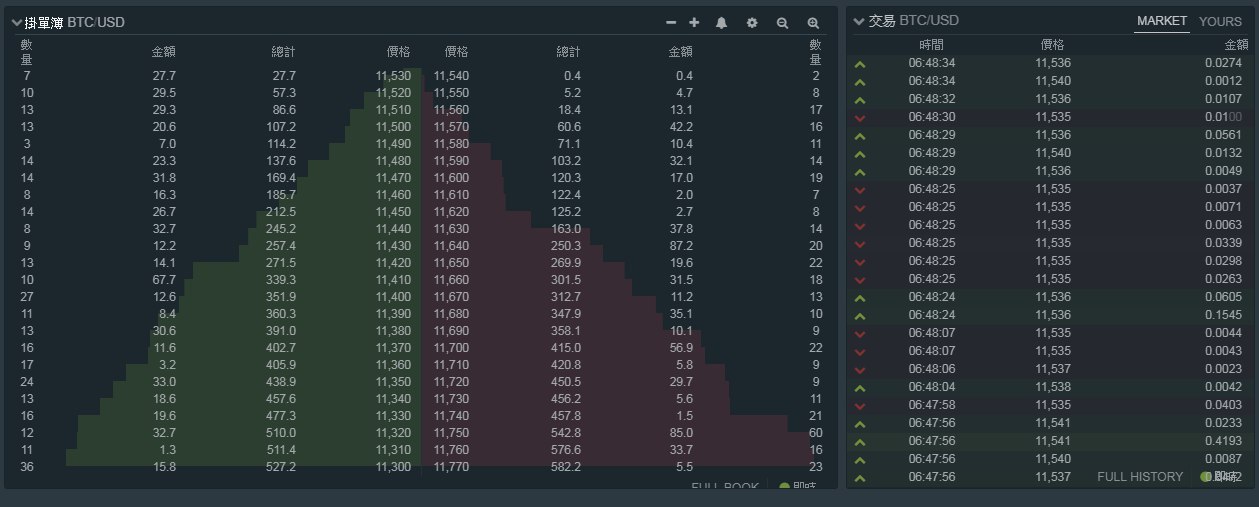Screen dimensions: 1259x507
Task: Switch to the YOURS trades tab
Action: [x=1220, y=21]
